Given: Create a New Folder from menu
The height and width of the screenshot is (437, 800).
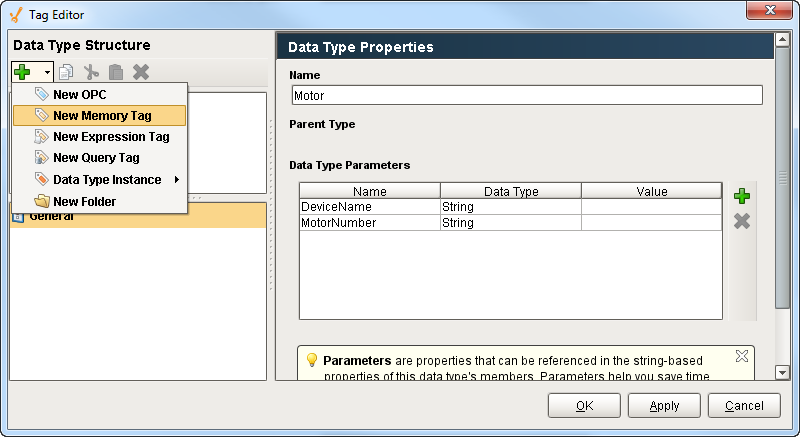Looking at the screenshot, I should click(84, 202).
